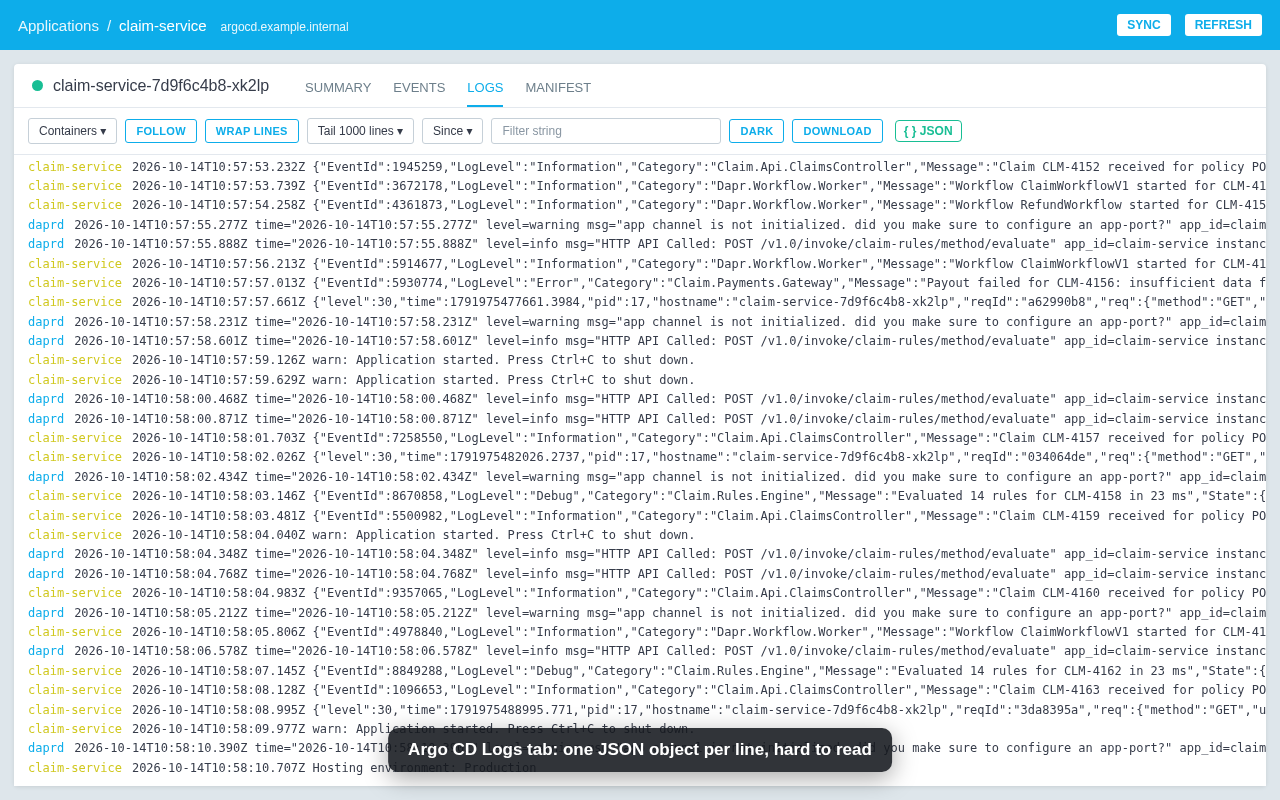Select log line at 10:57:59.126Z Application started

click(x=640, y=360)
